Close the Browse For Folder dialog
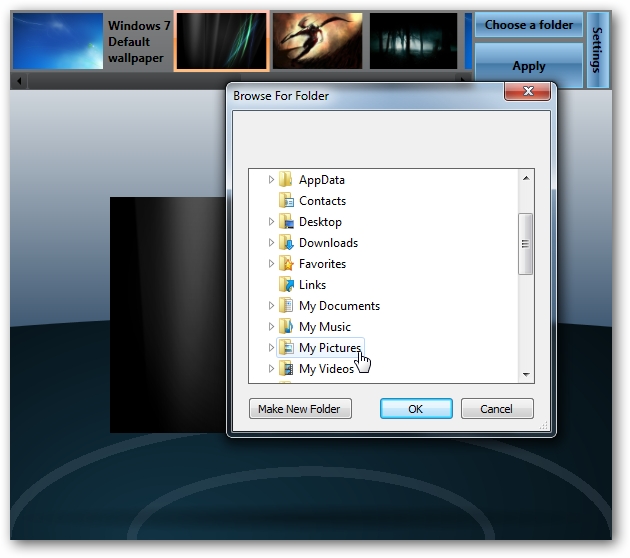 point(527,92)
